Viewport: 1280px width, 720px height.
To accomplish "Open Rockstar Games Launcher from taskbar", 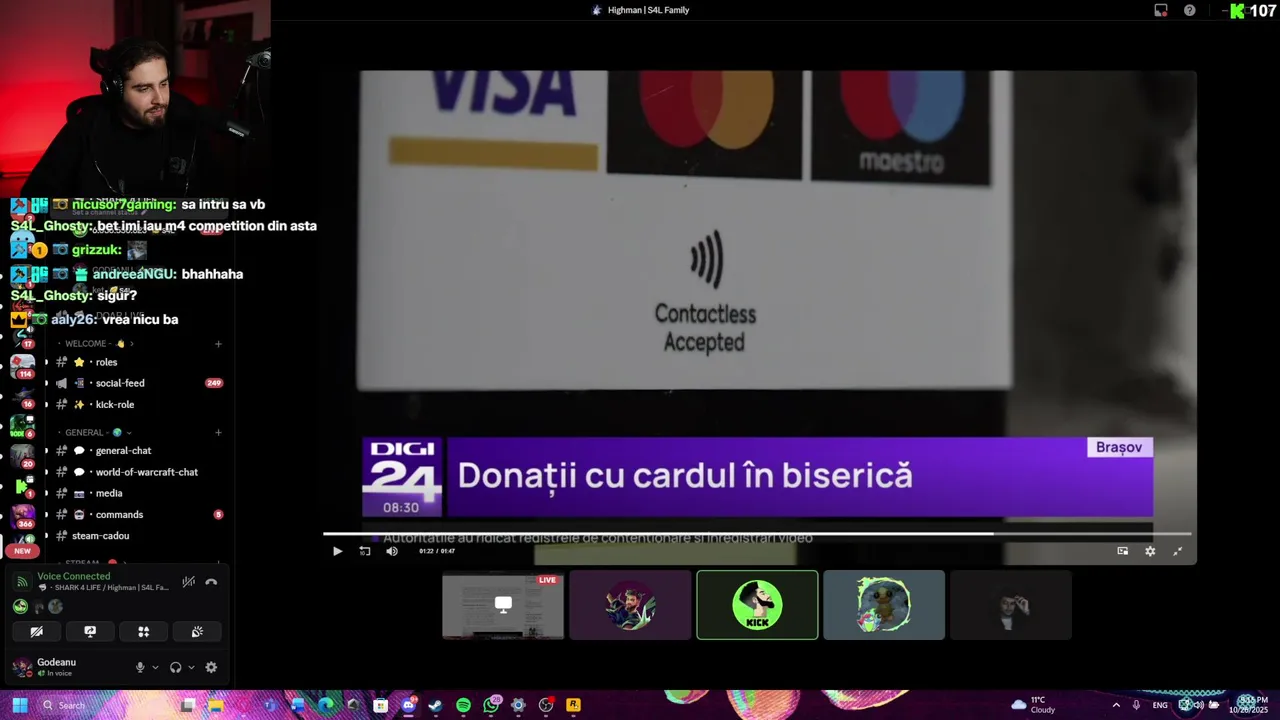I will click(573, 705).
